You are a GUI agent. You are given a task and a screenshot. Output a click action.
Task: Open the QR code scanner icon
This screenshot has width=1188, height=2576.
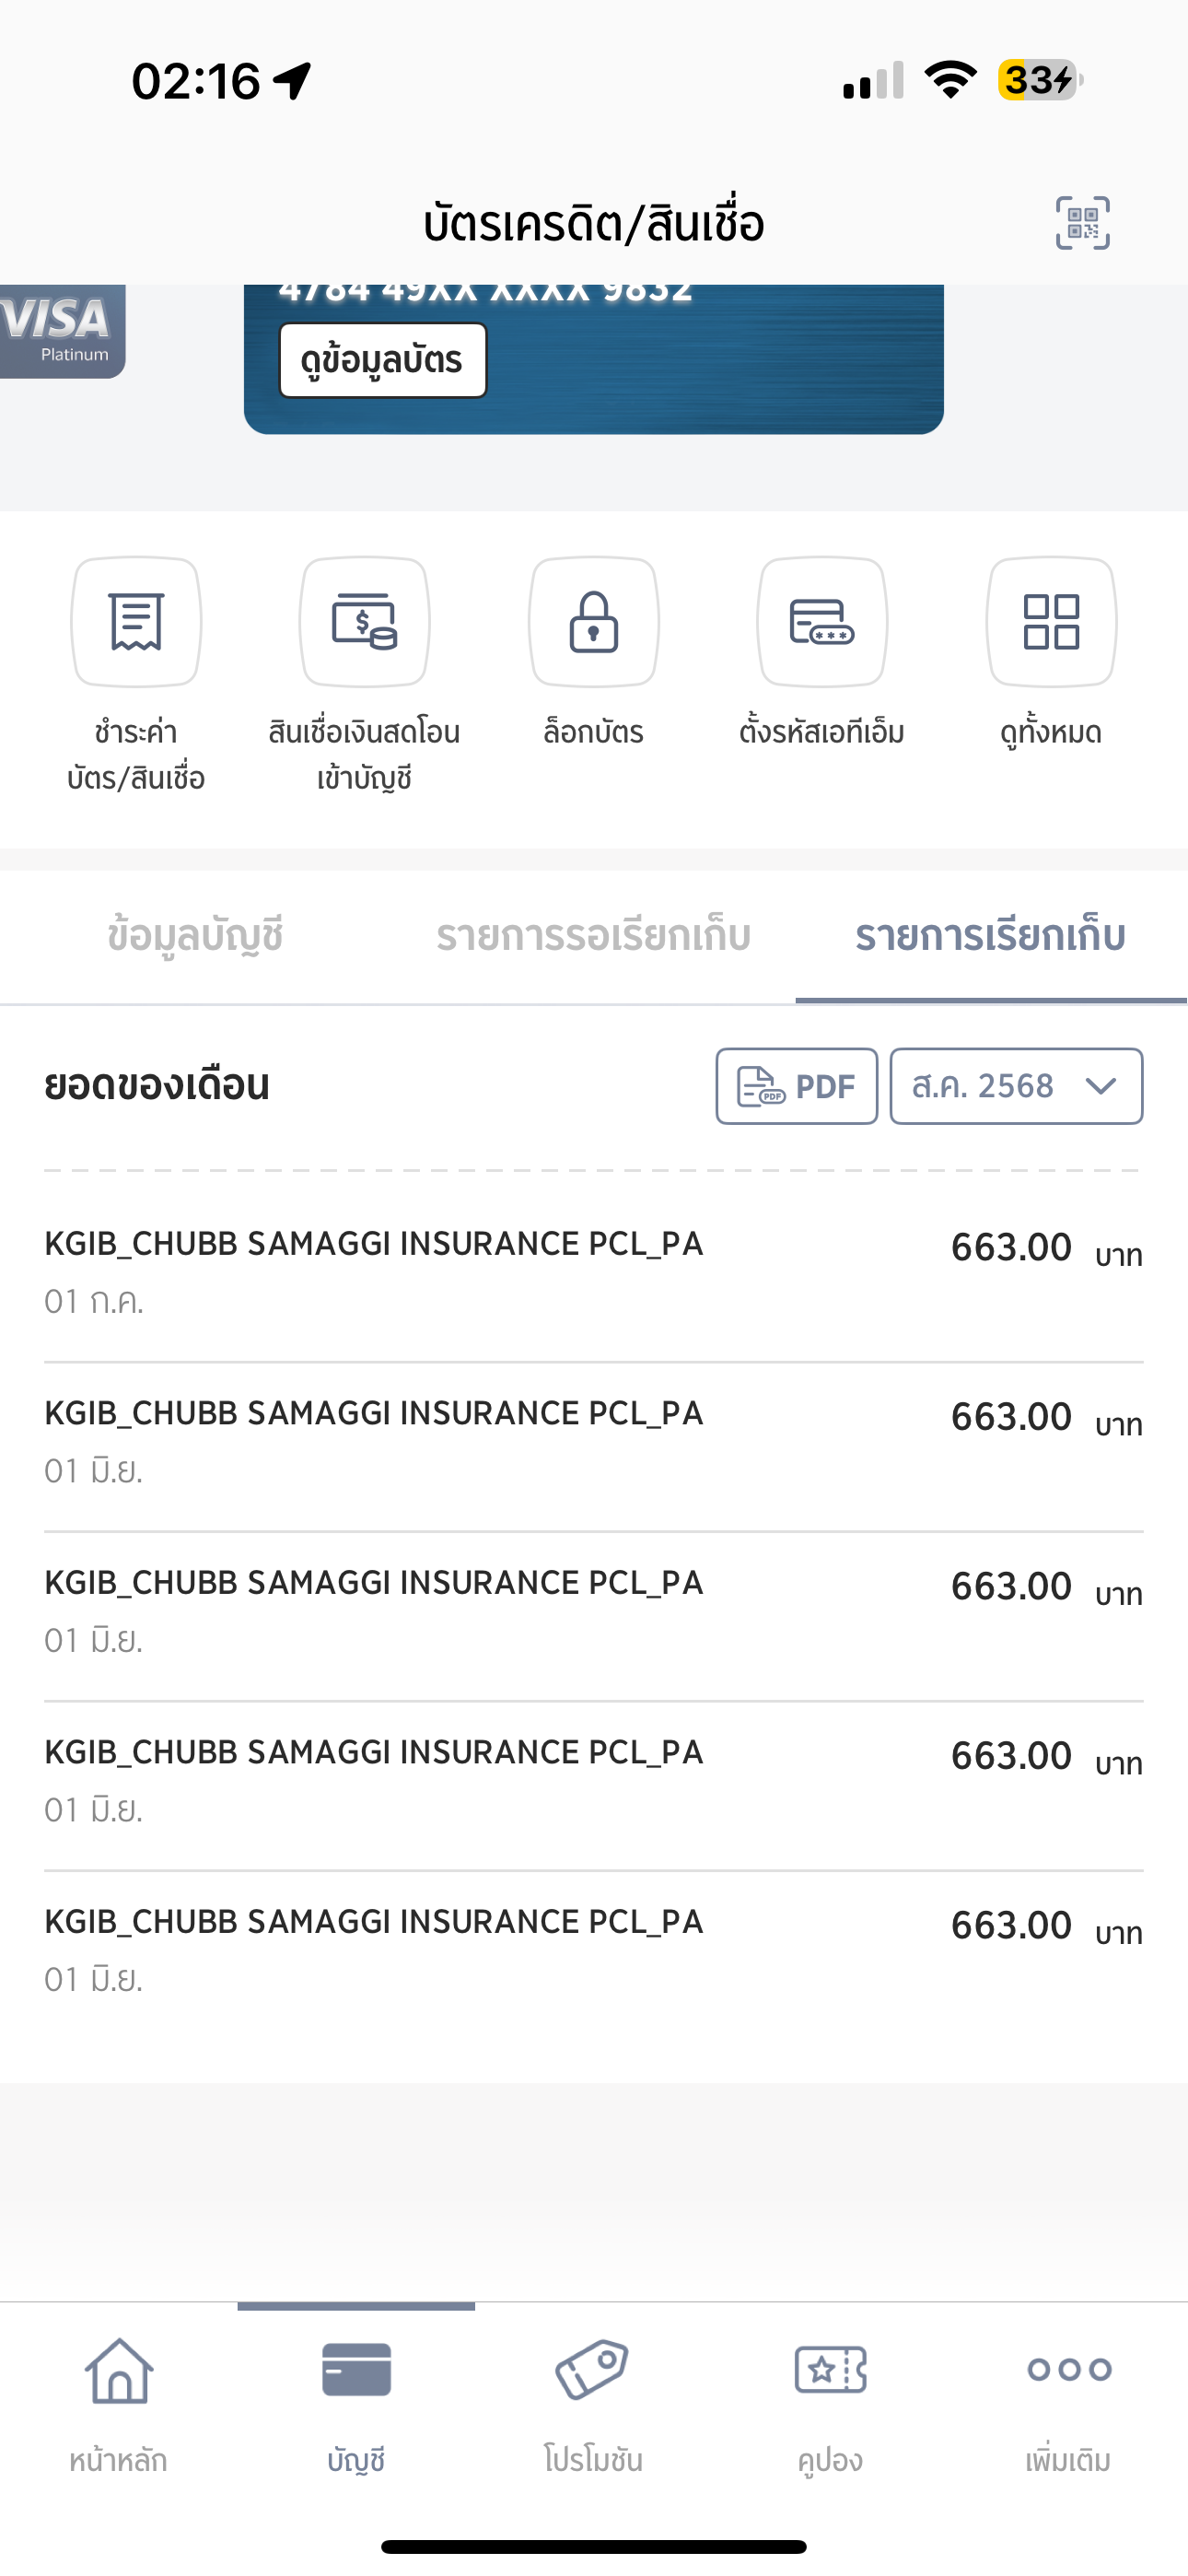(1083, 223)
